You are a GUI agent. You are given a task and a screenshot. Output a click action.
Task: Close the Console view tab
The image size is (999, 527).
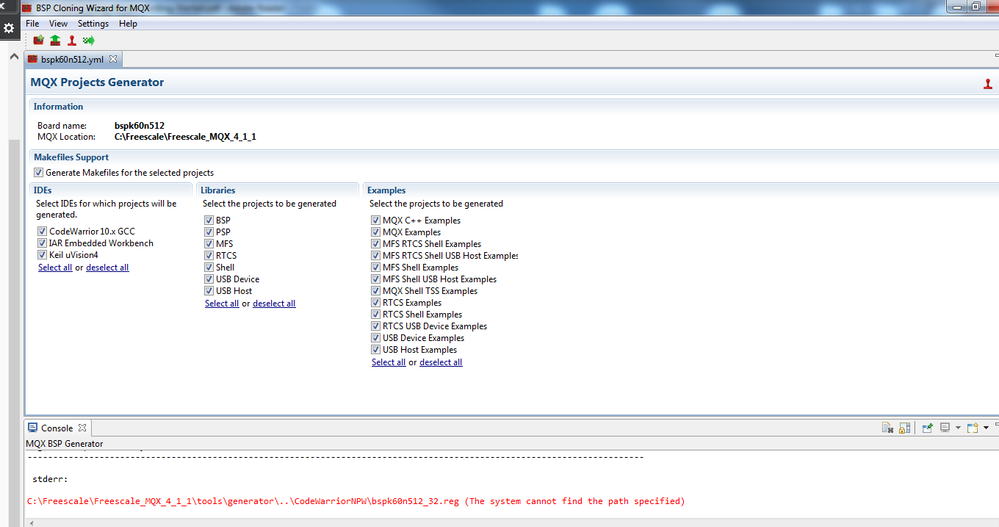pos(82,428)
